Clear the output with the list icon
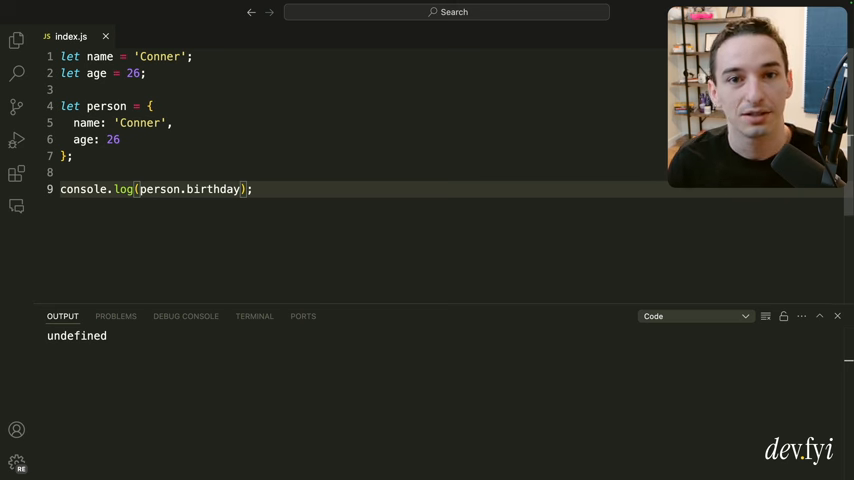 pos(766,317)
